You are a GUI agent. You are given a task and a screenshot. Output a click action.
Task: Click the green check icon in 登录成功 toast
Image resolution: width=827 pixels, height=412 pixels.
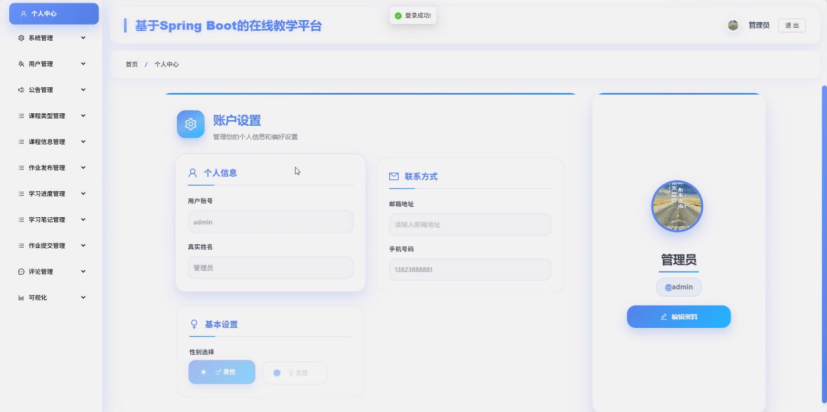click(x=398, y=16)
